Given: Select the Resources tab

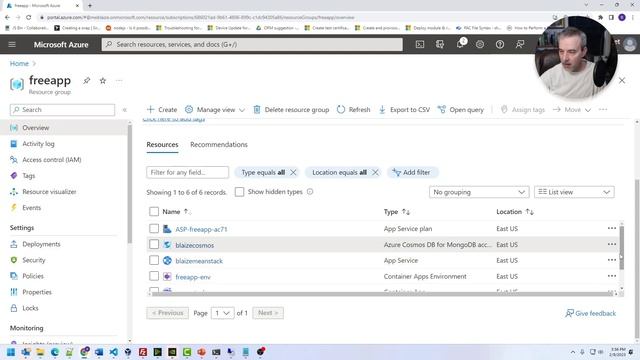Looking at the screenshot, I should tap(162, 144).
